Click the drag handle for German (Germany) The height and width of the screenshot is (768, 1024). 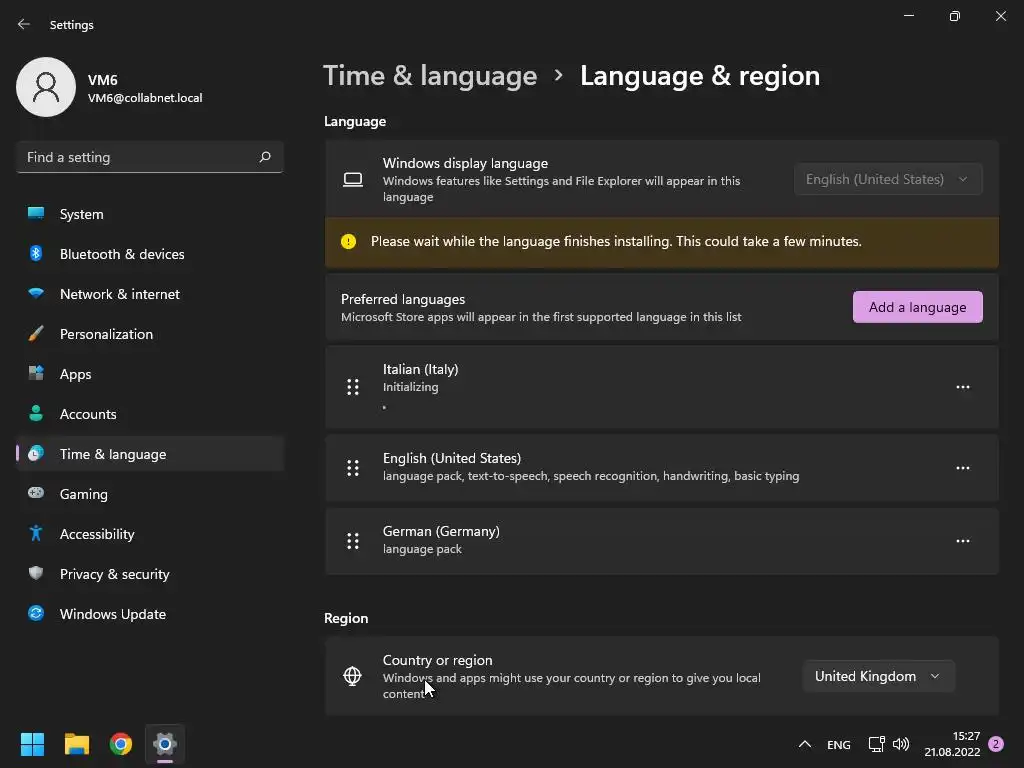click(353, 541)
